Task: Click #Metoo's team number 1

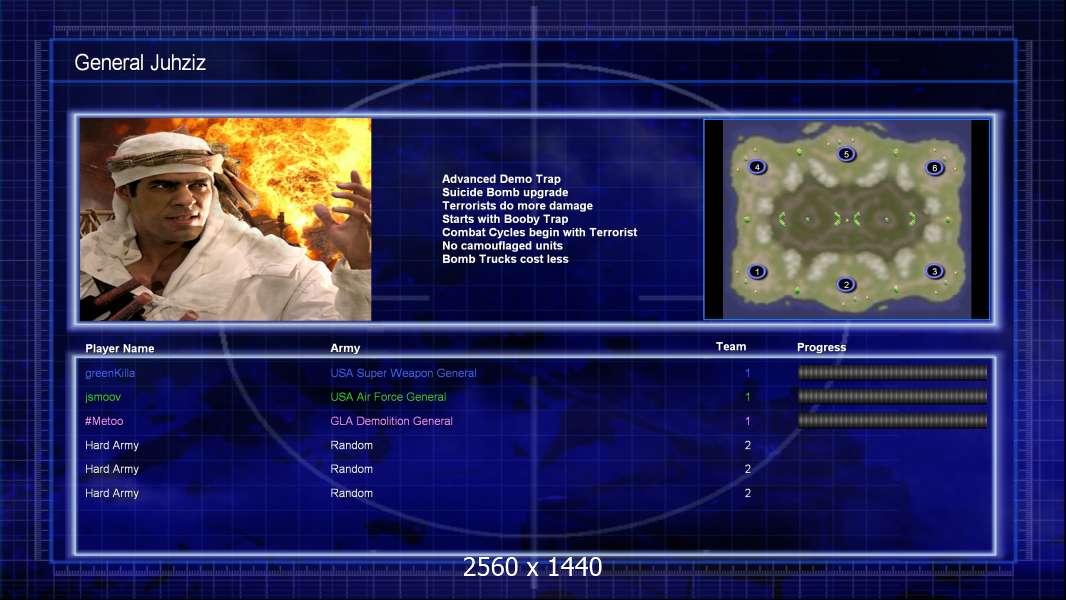Action: pyautogui.click(x=747, y=421)
